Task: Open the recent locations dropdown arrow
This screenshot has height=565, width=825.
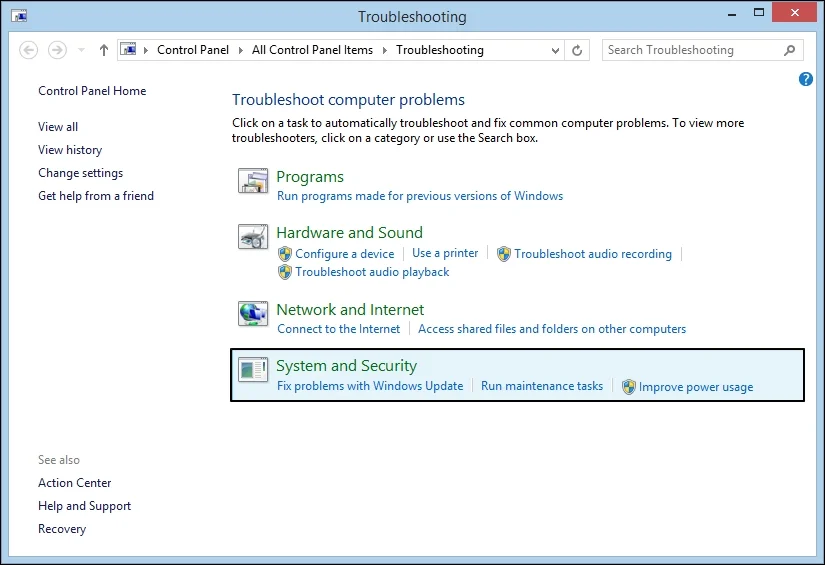Action: tap(81, 51)
